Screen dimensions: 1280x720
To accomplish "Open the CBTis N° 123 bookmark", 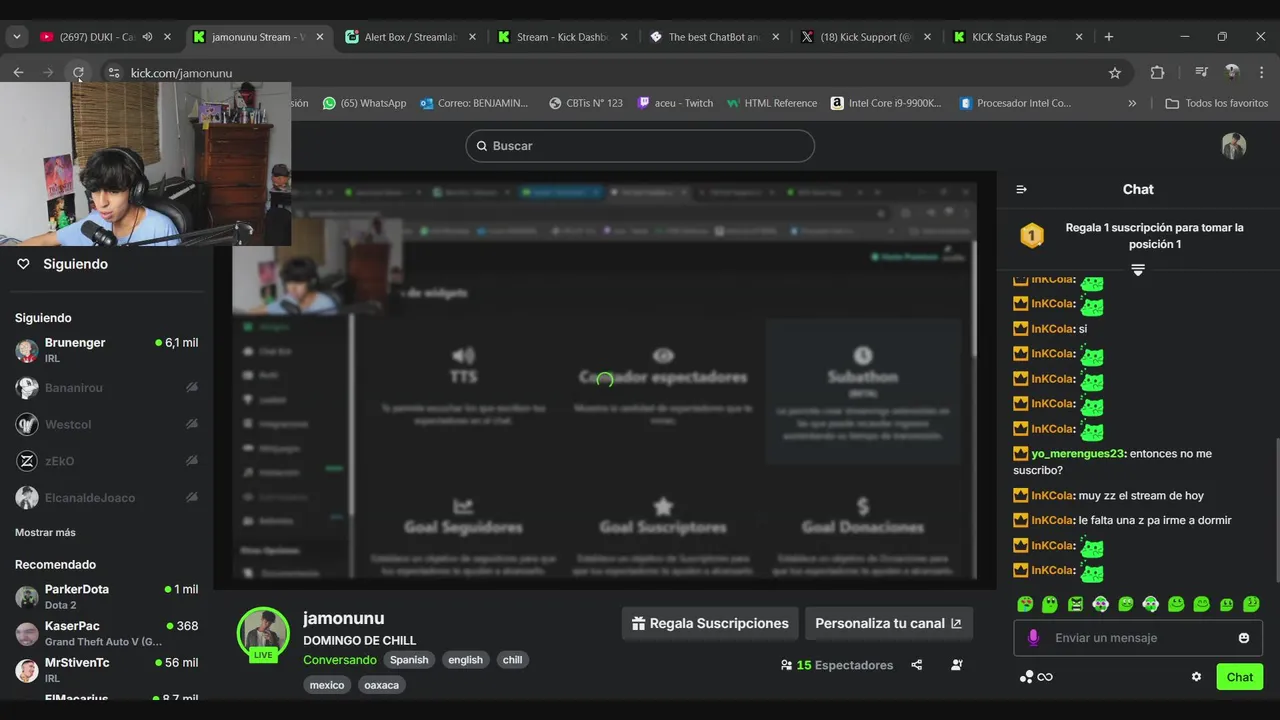I will click(586, 103).
